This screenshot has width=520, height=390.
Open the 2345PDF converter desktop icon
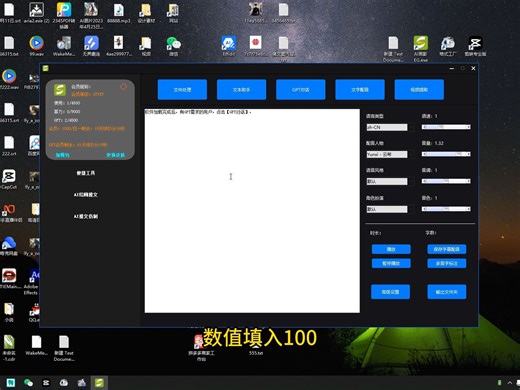64,15
